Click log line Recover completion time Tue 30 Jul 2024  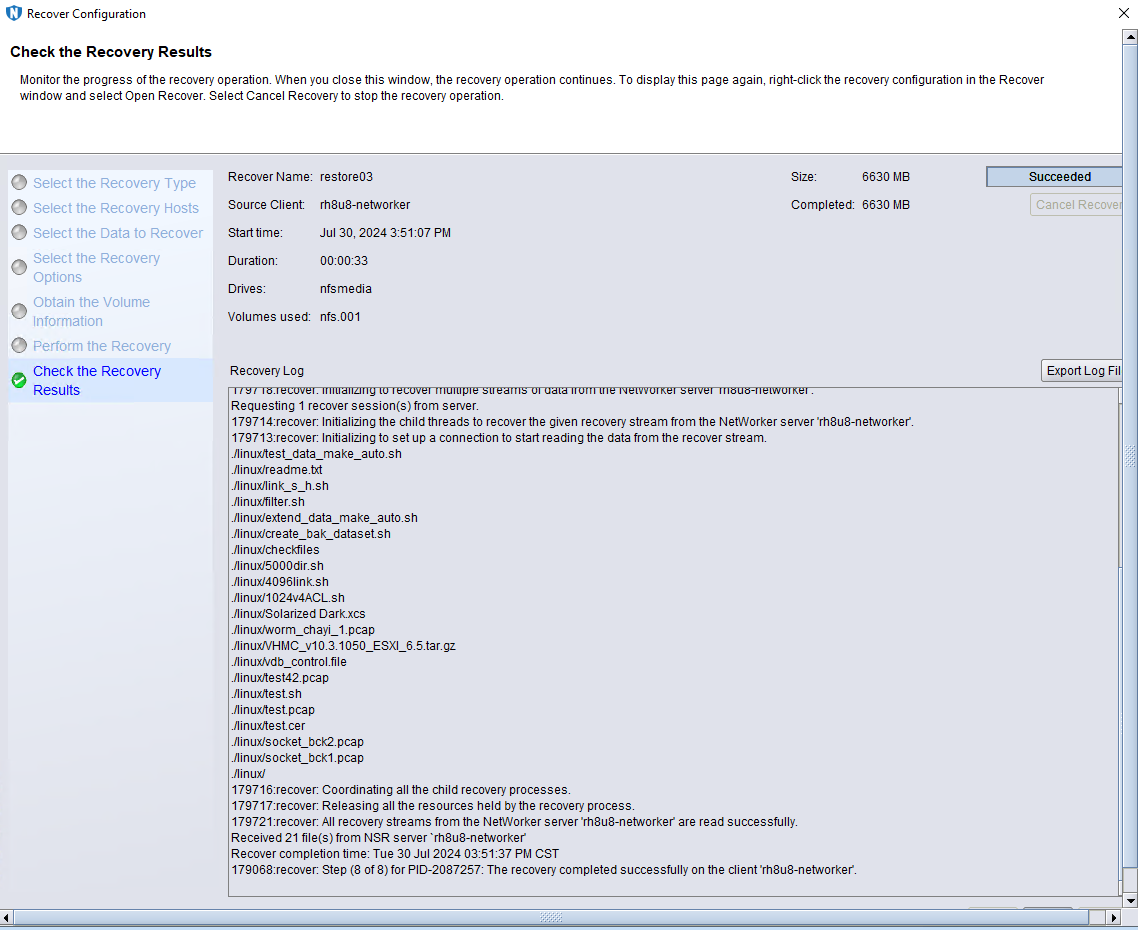coord(395,853)
